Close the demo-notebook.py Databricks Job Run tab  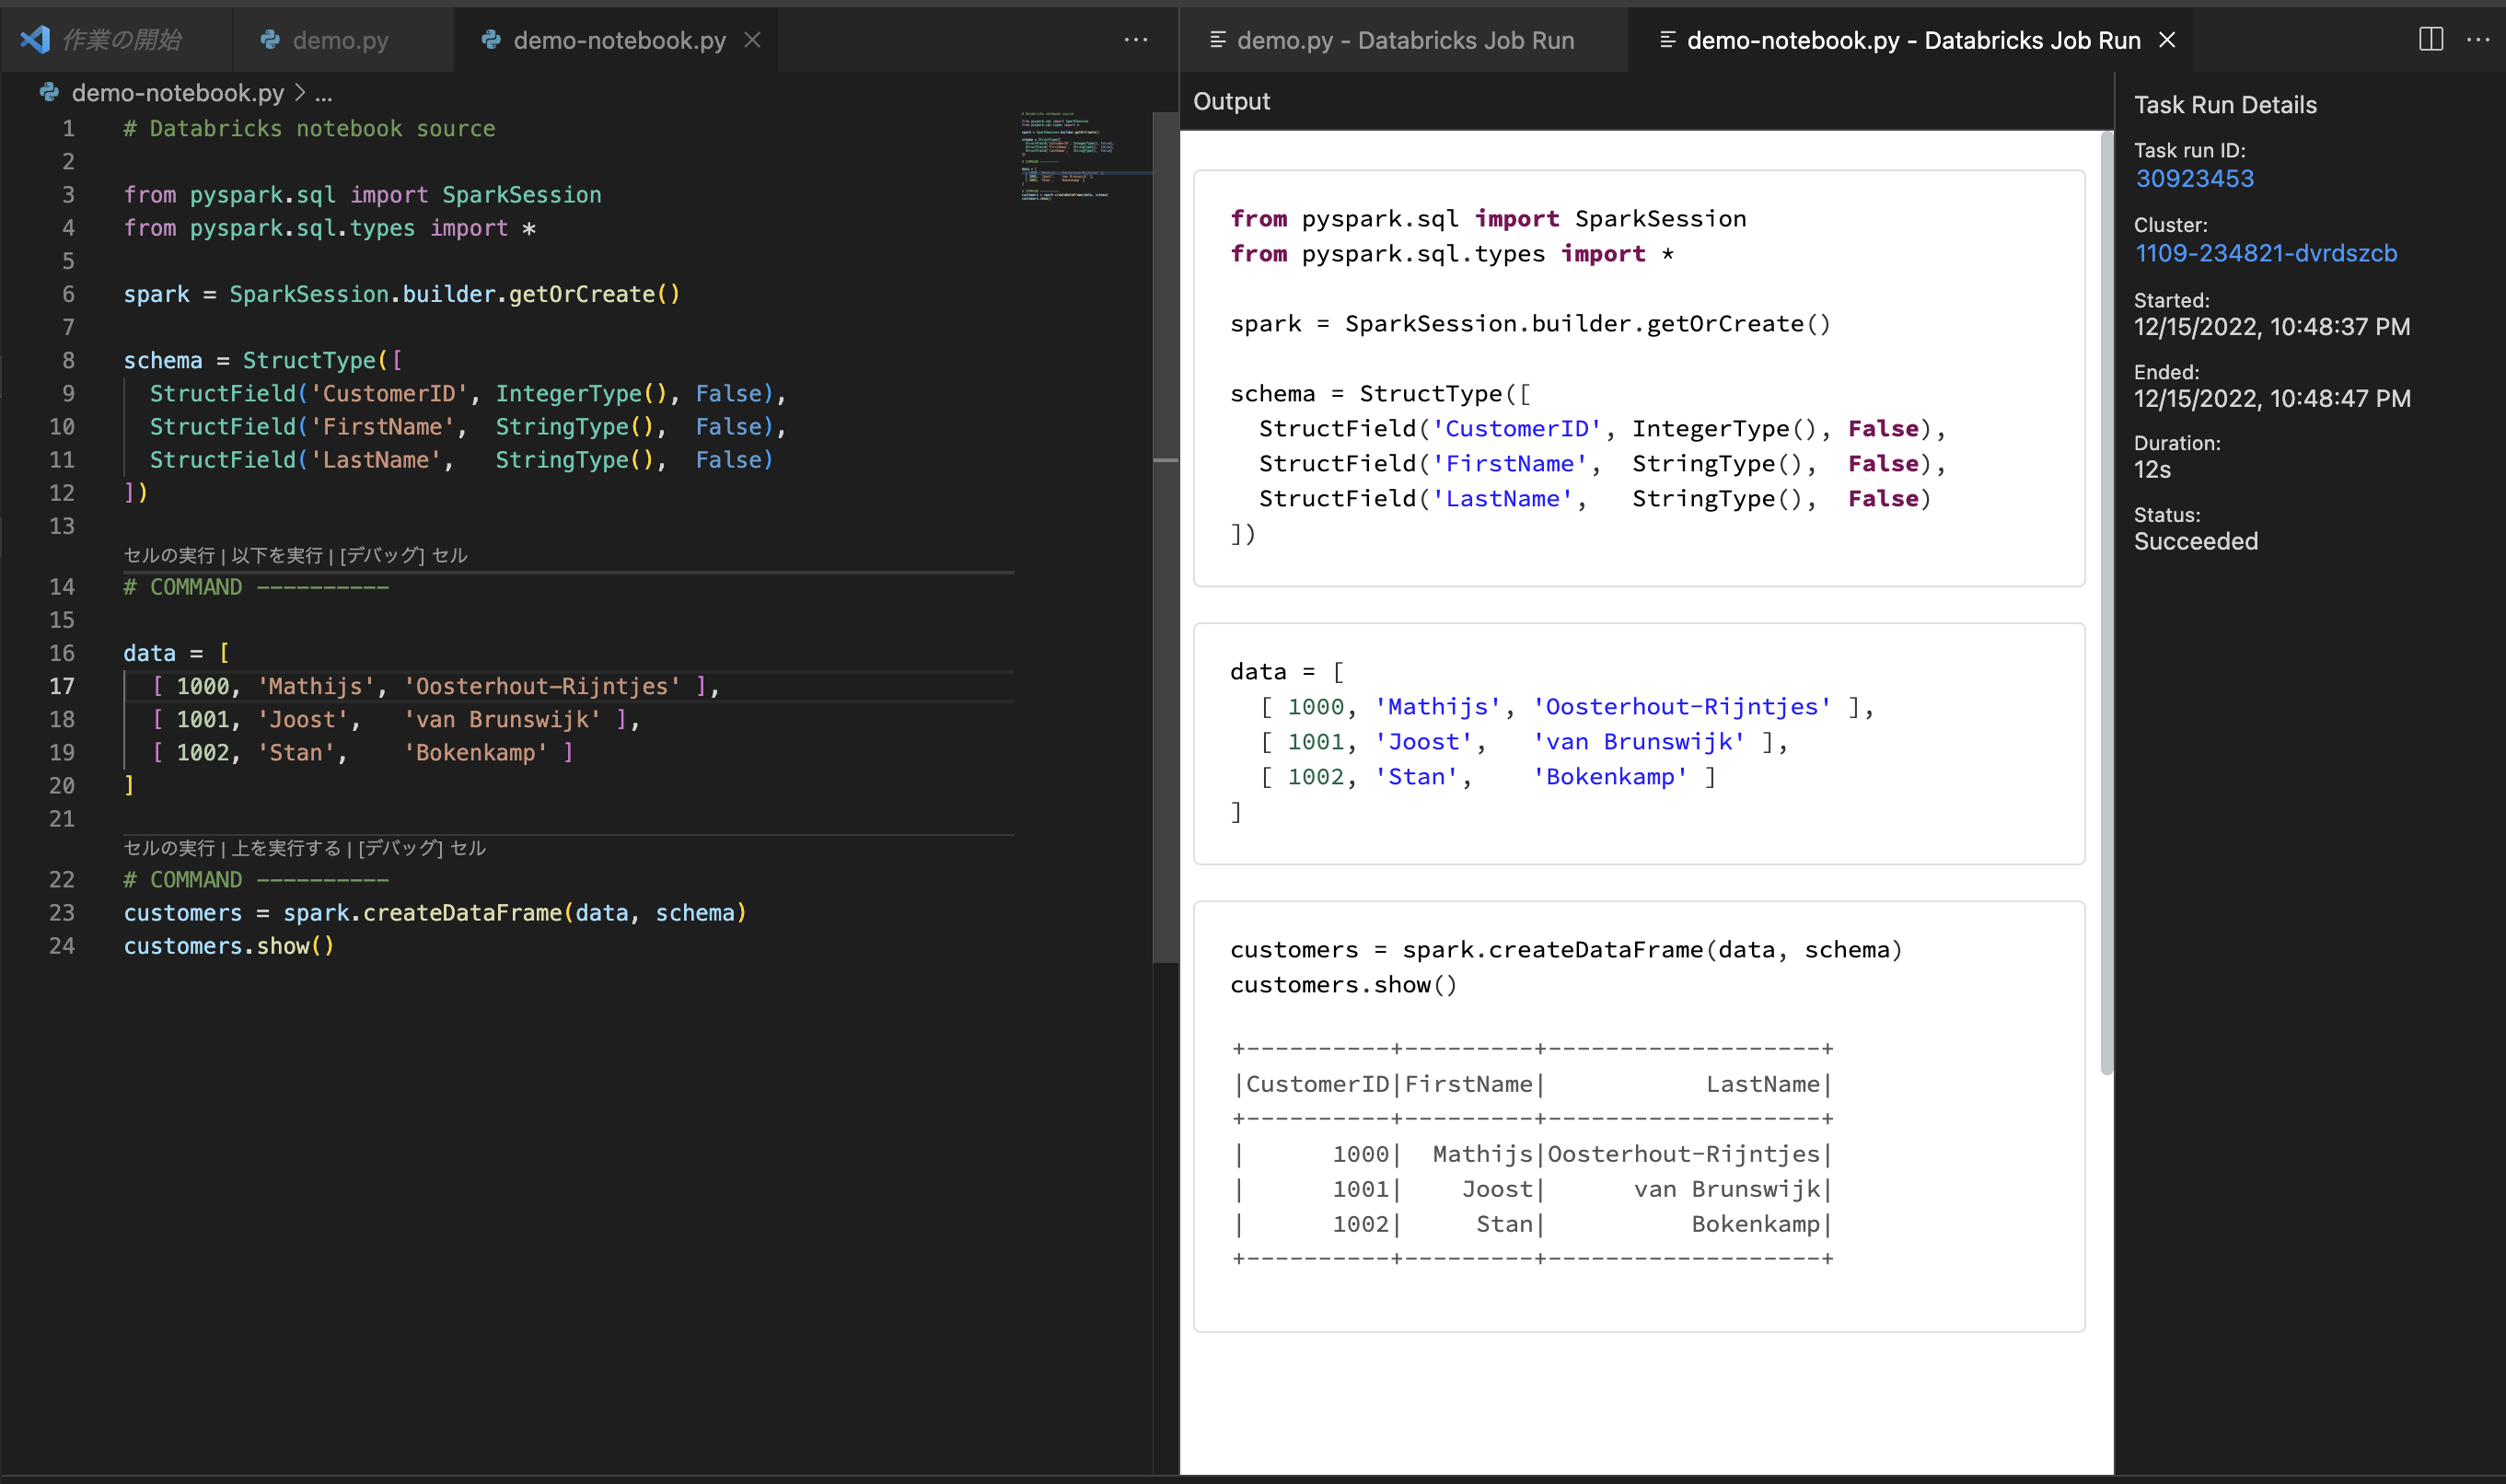coord(2168,40)
